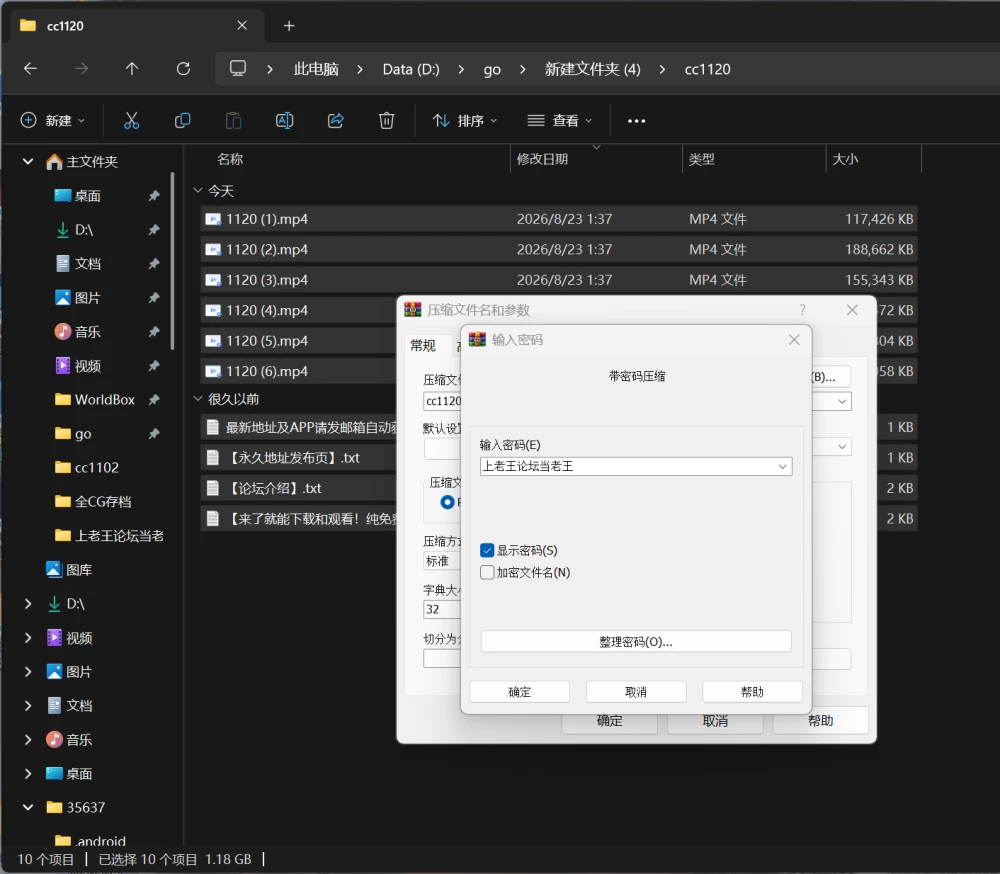1000x874 pixels.
Task: Select the 1120 (2).mp4 file row
Action: point(559,249)
